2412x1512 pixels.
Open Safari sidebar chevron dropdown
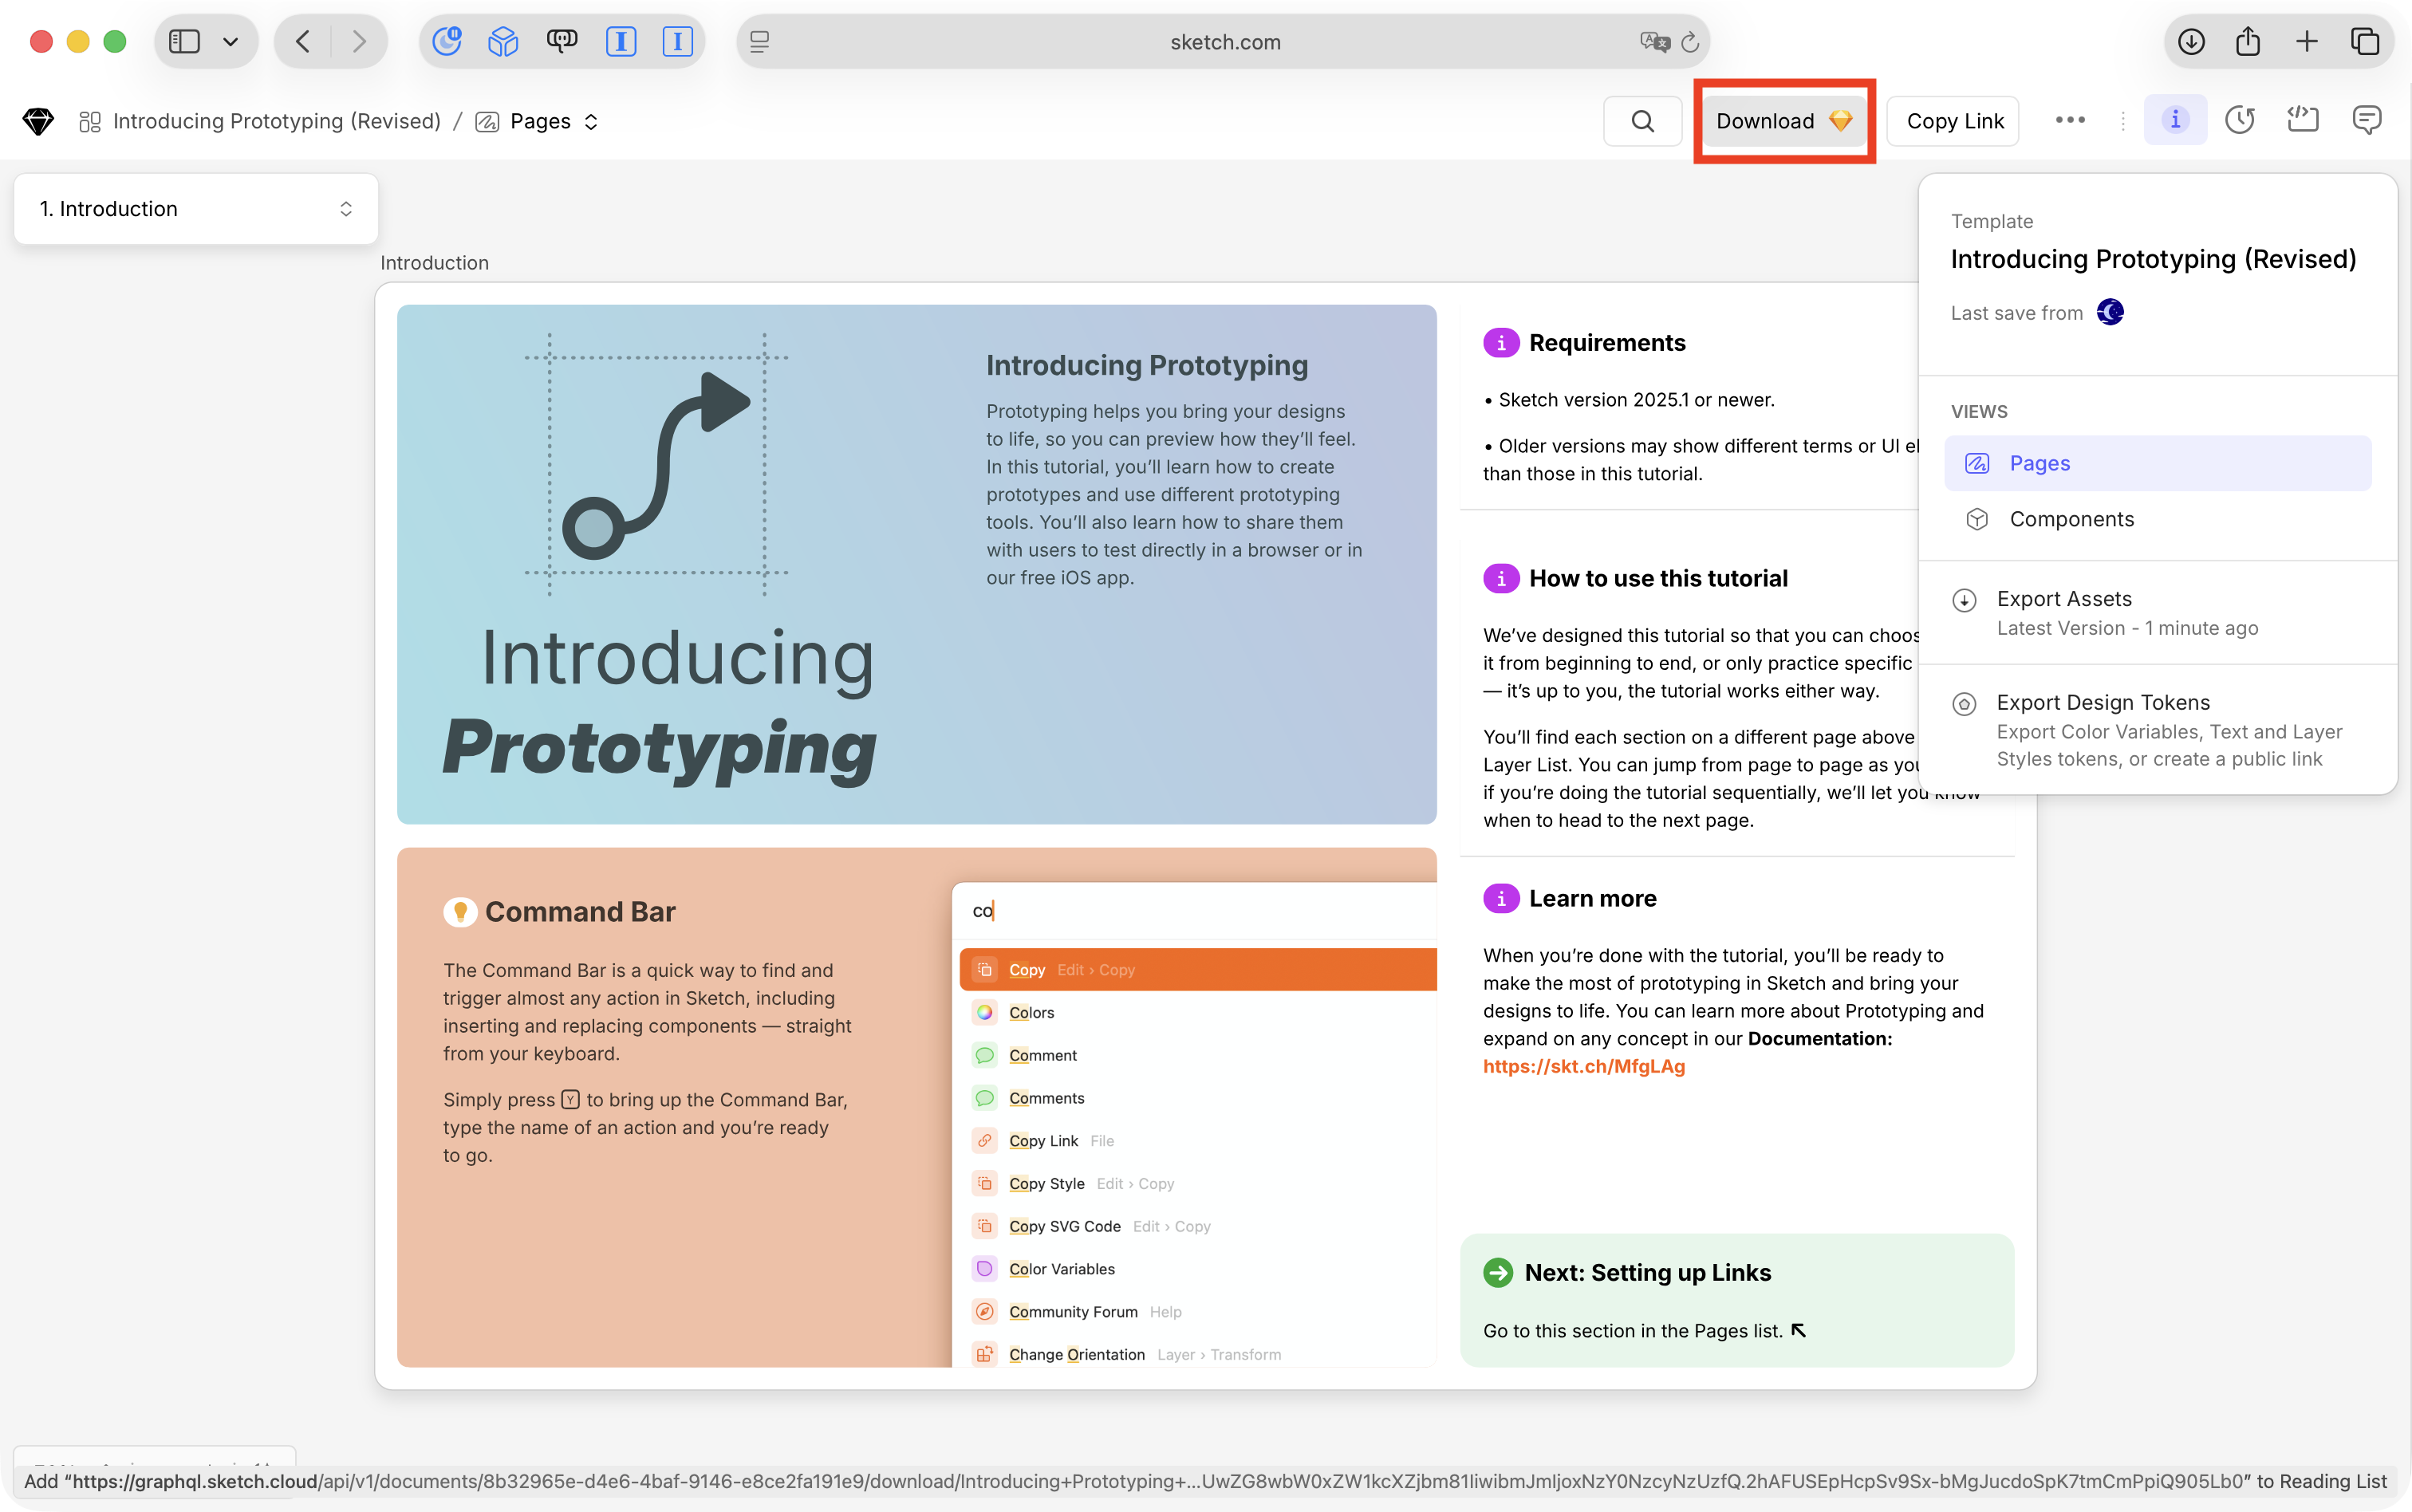point(231,41)
